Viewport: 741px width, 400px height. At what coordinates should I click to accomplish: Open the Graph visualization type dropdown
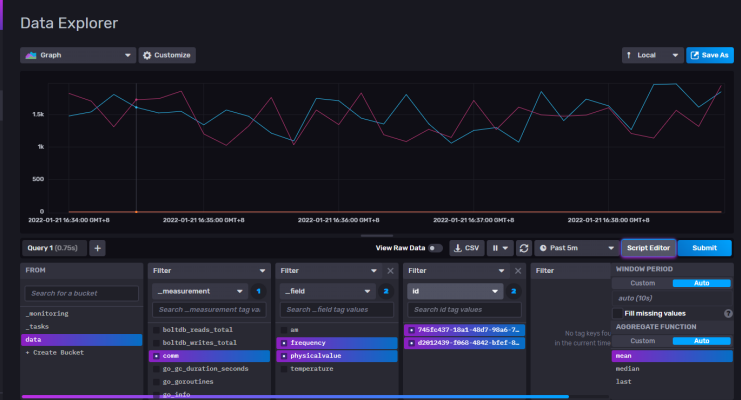(78, 55)
